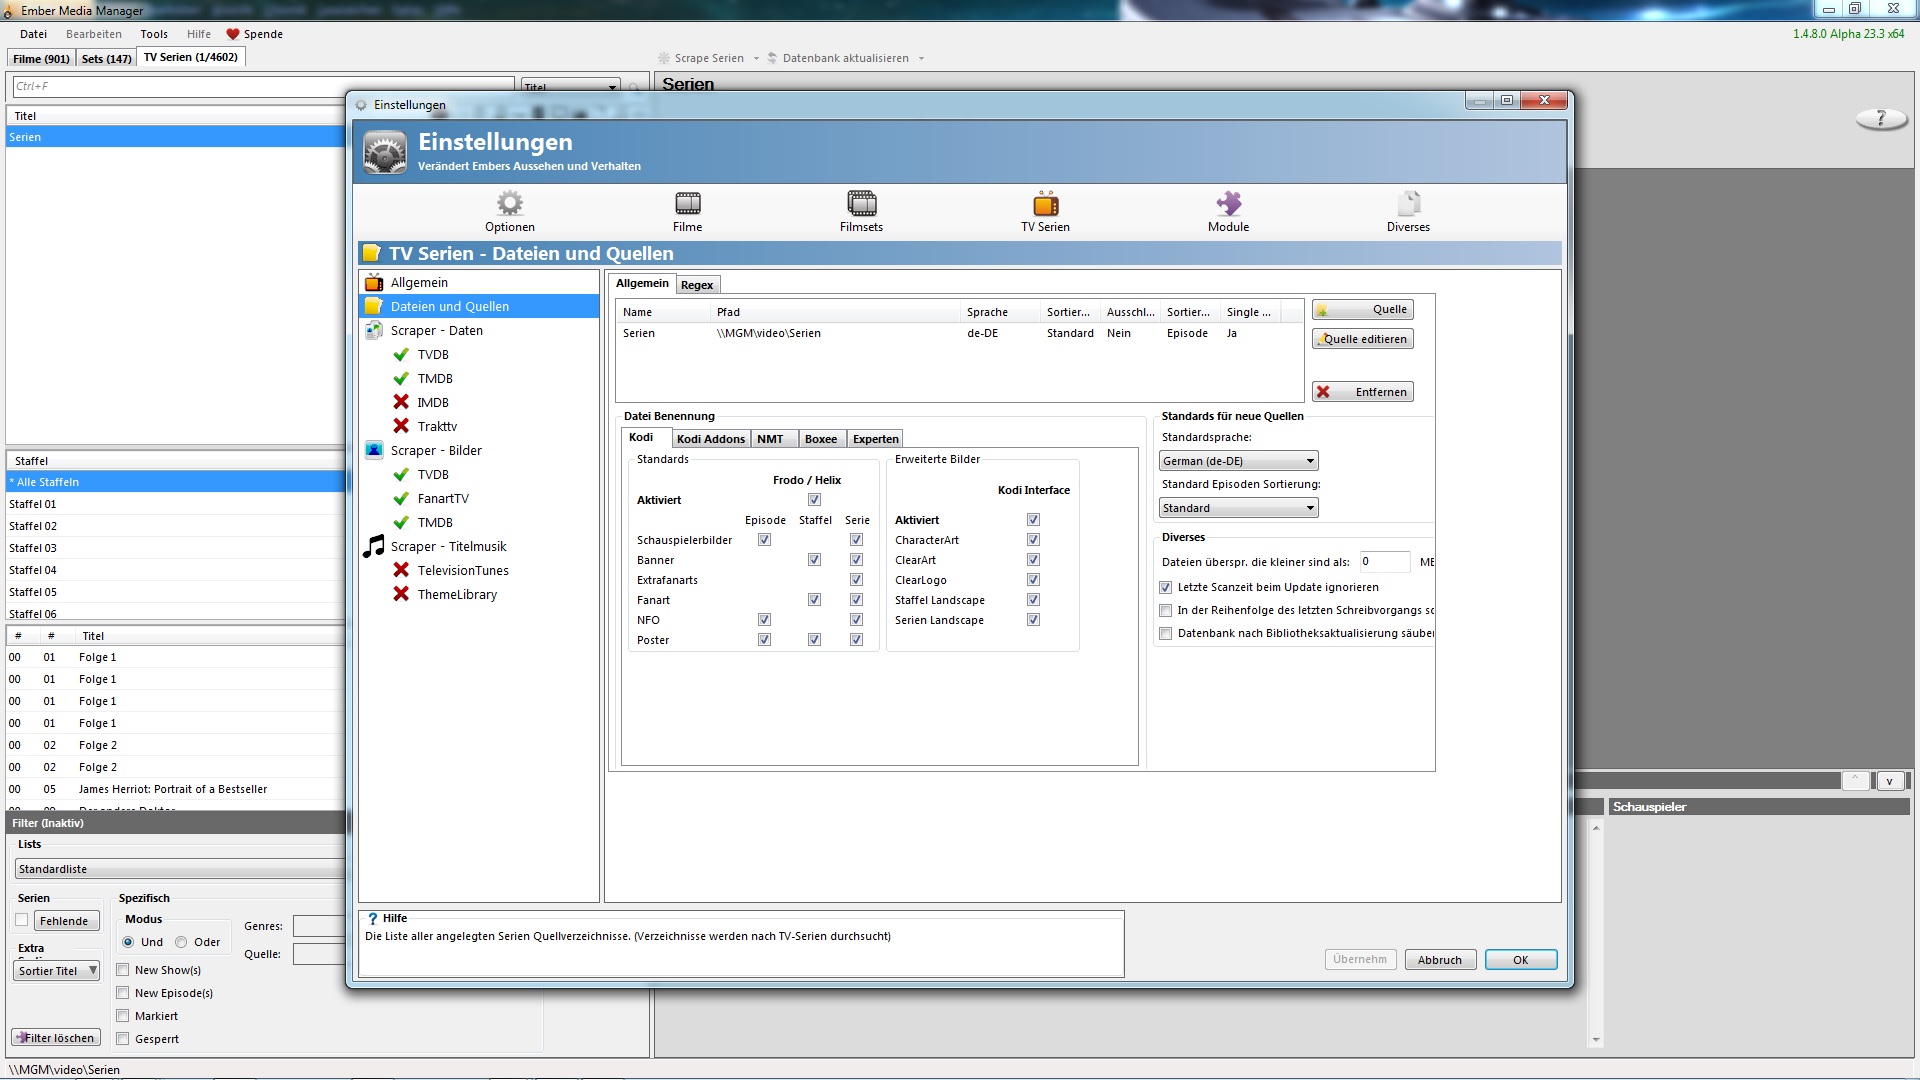This screenshot has width=1920, height=1080.
Task: Open TMDB under Scraper - Daten
Action: tap(434, 379)
